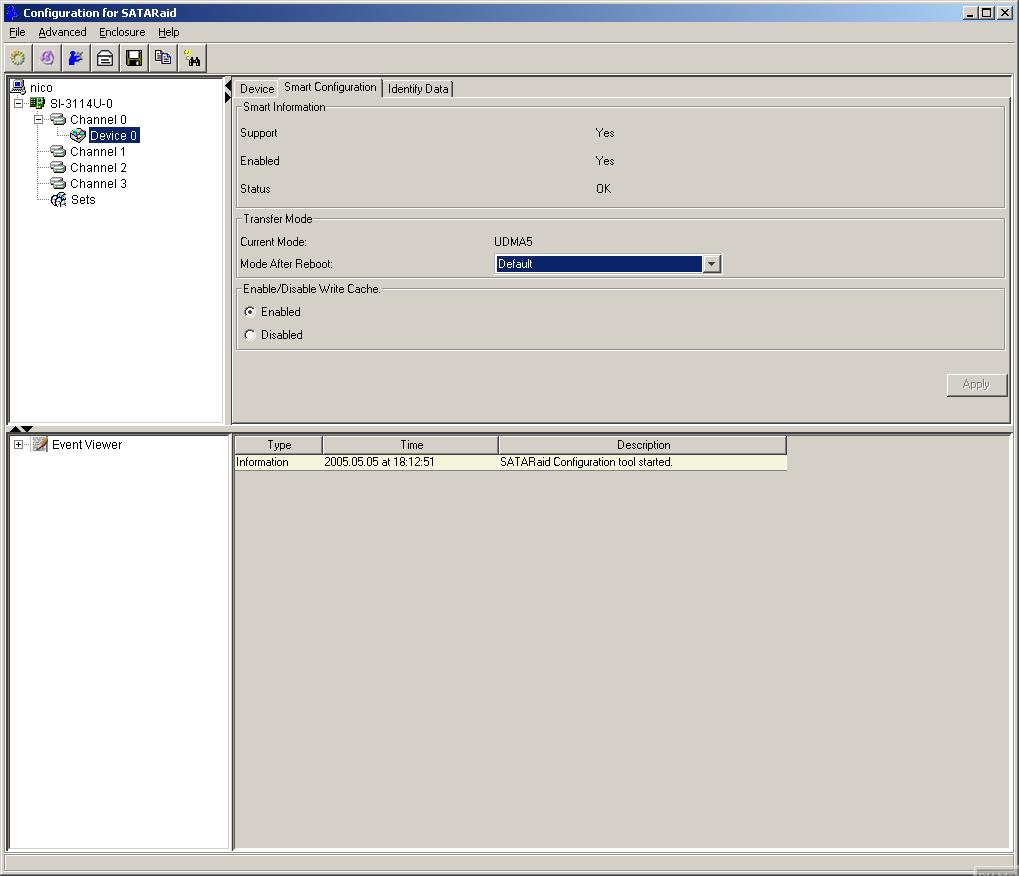
Task: Collapse the SI-3114U-0 tree node
Action: (x=18, y=103)
